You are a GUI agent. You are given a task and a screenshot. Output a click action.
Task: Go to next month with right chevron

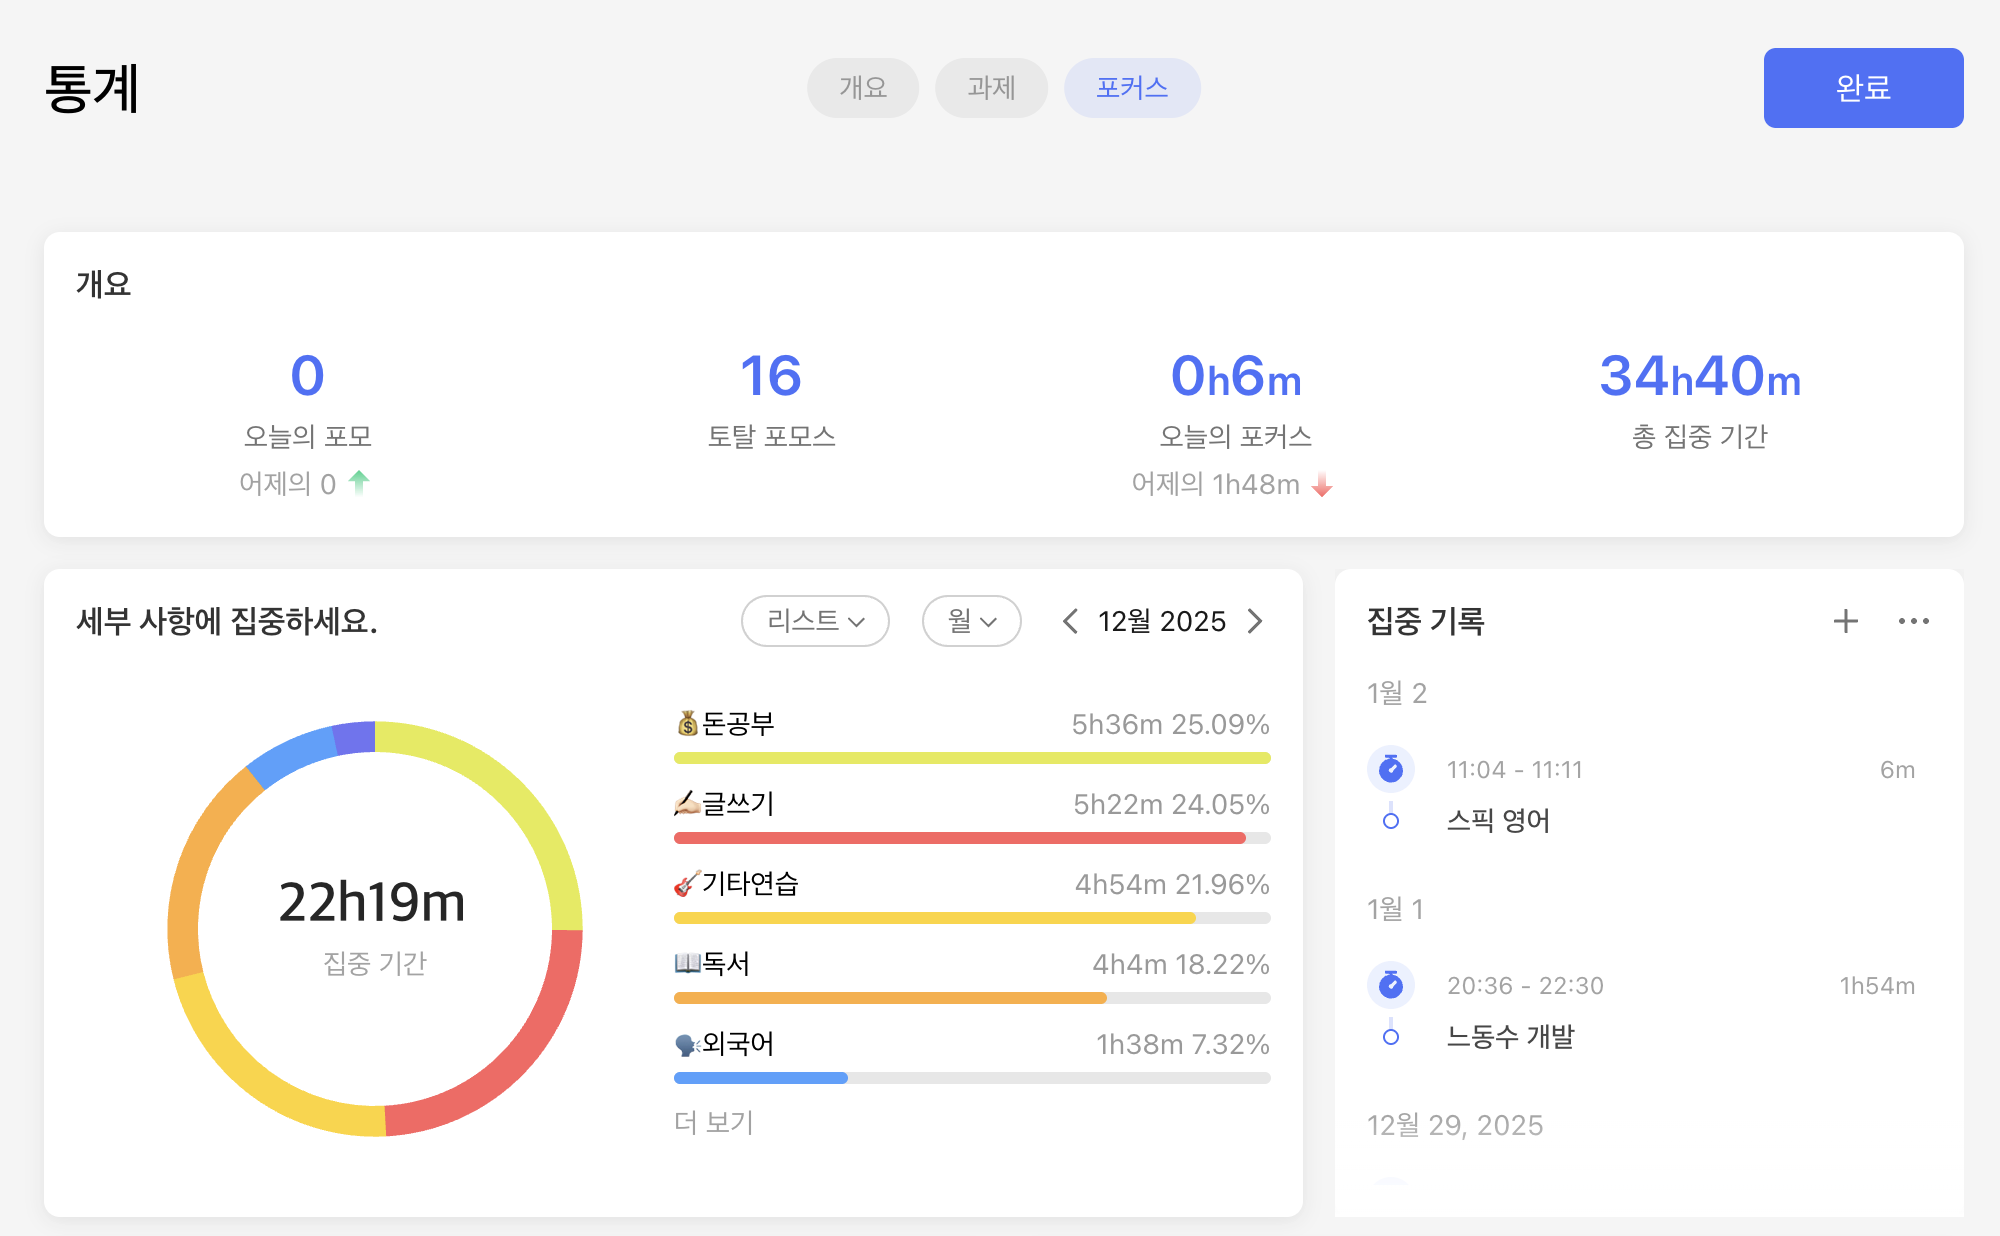1256,621
